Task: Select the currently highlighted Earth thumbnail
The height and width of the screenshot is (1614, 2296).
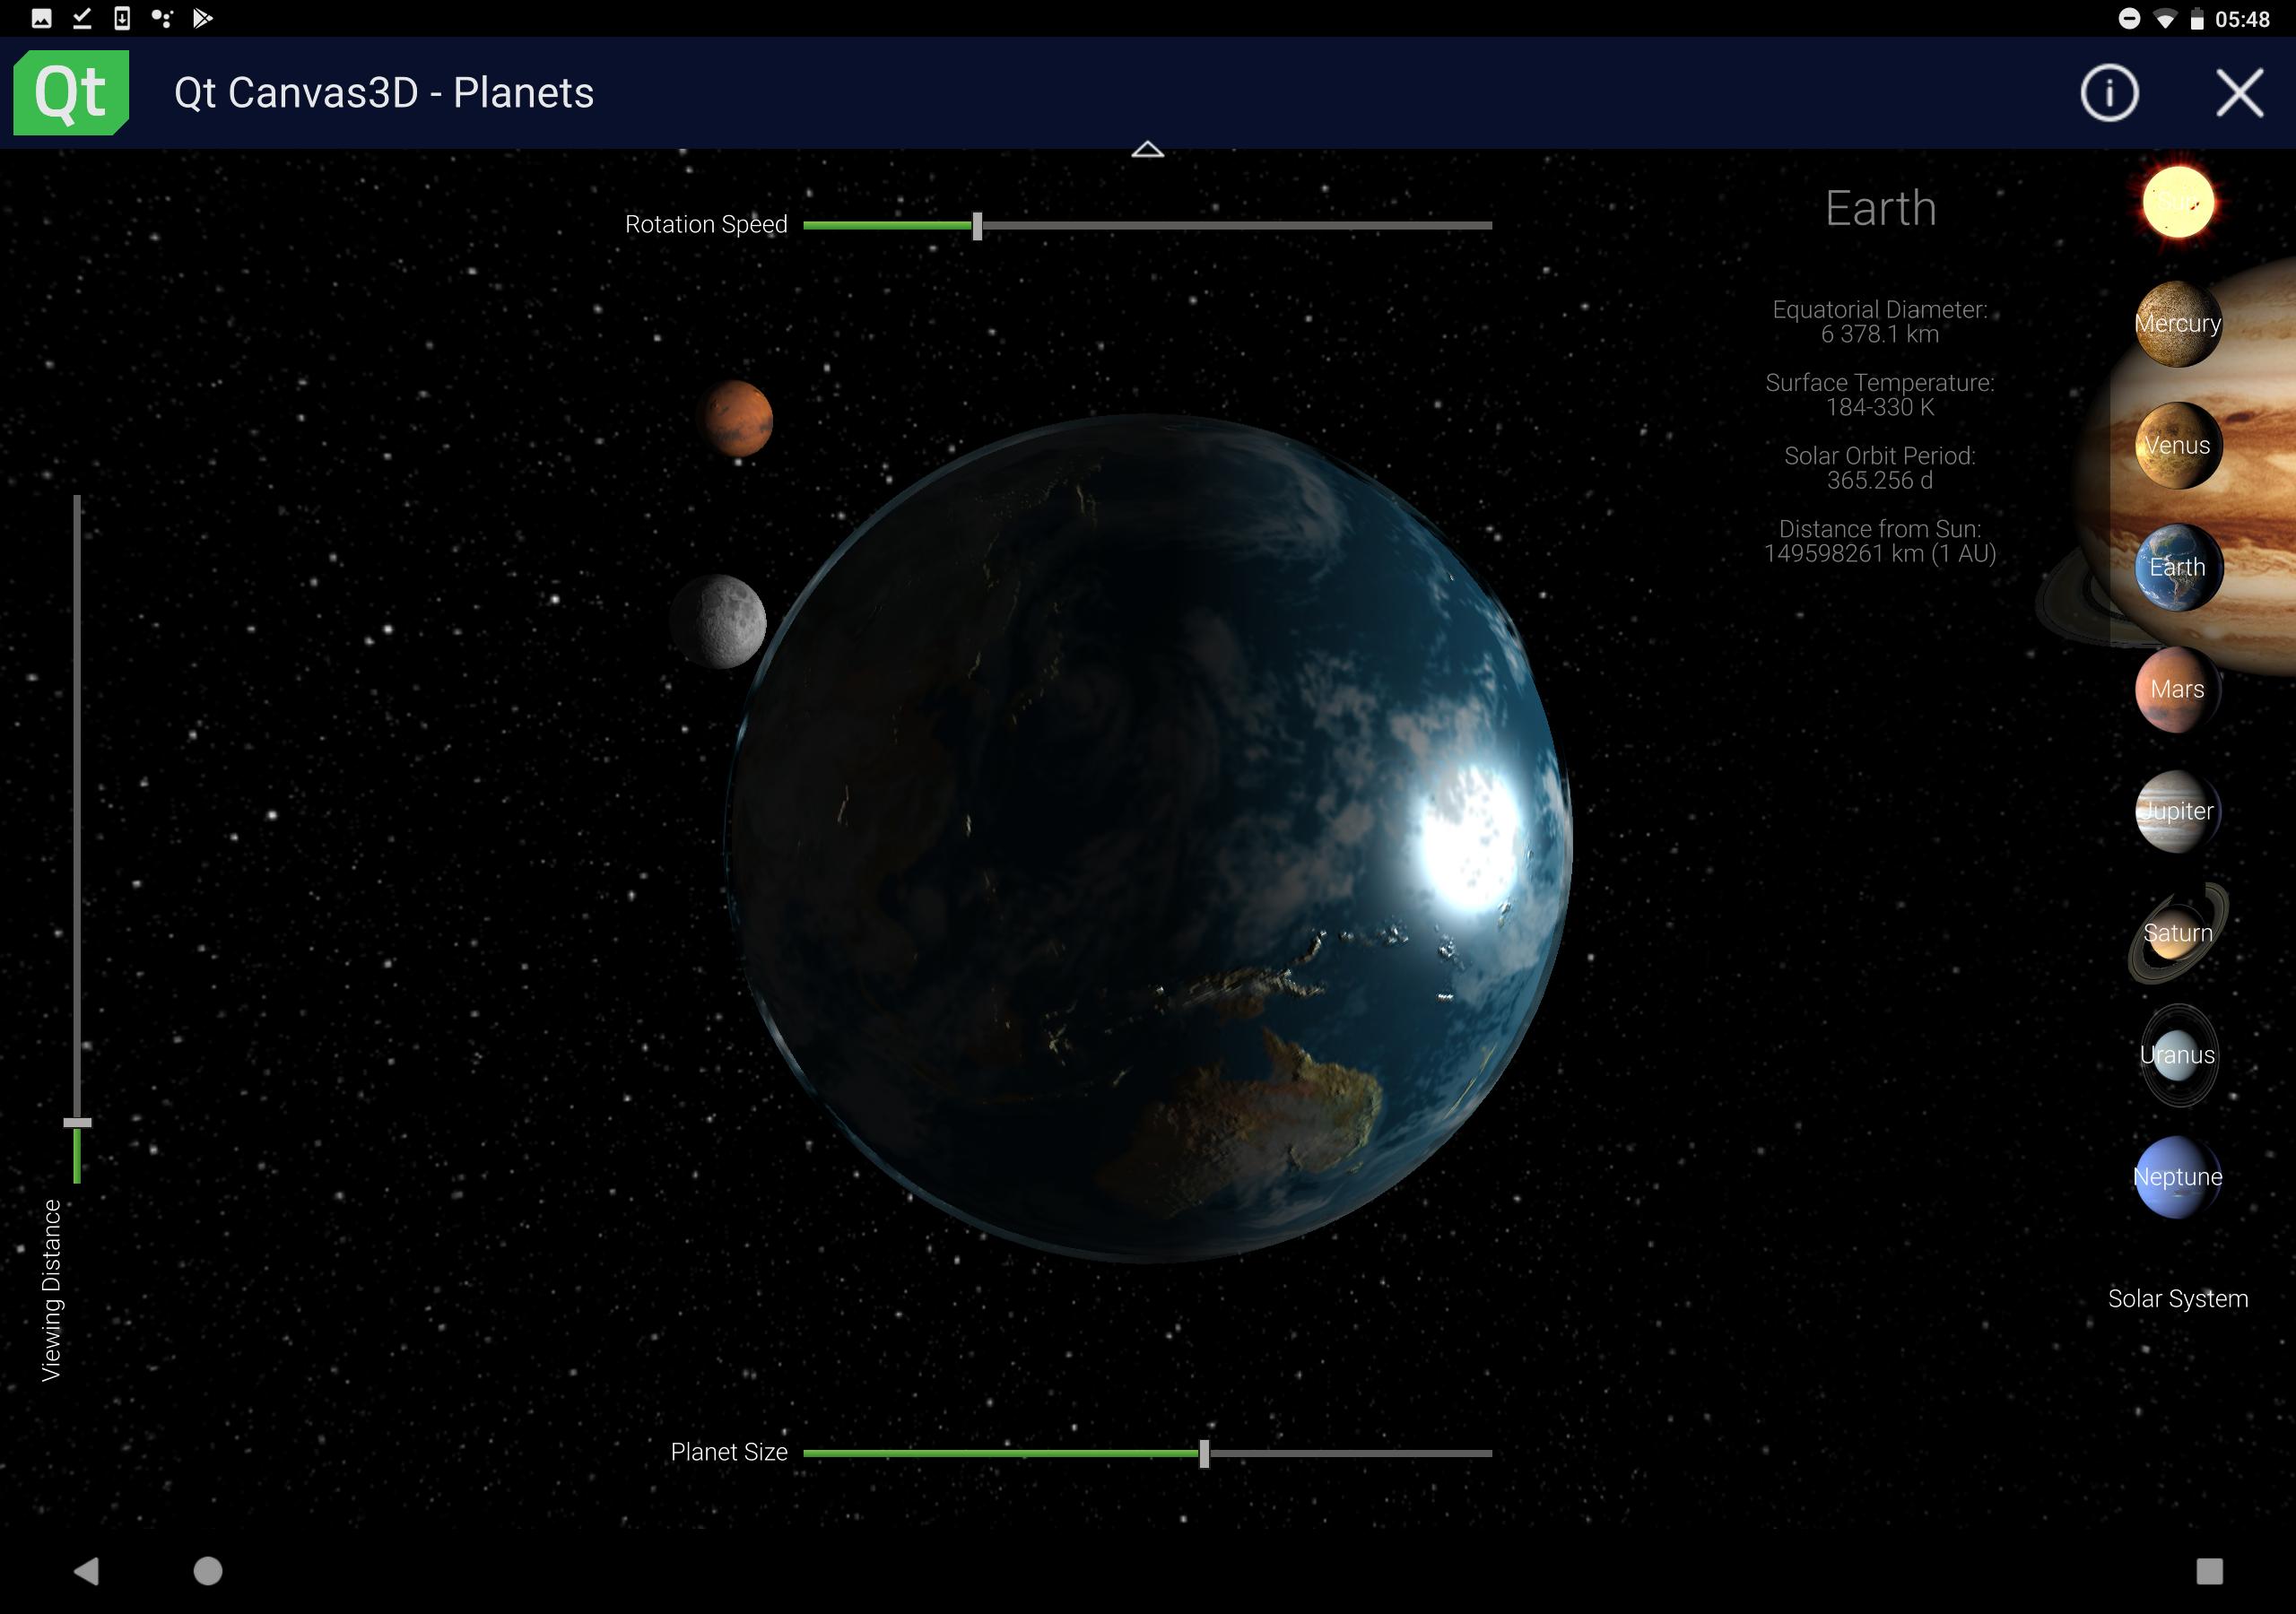Action: (2178, 566)
